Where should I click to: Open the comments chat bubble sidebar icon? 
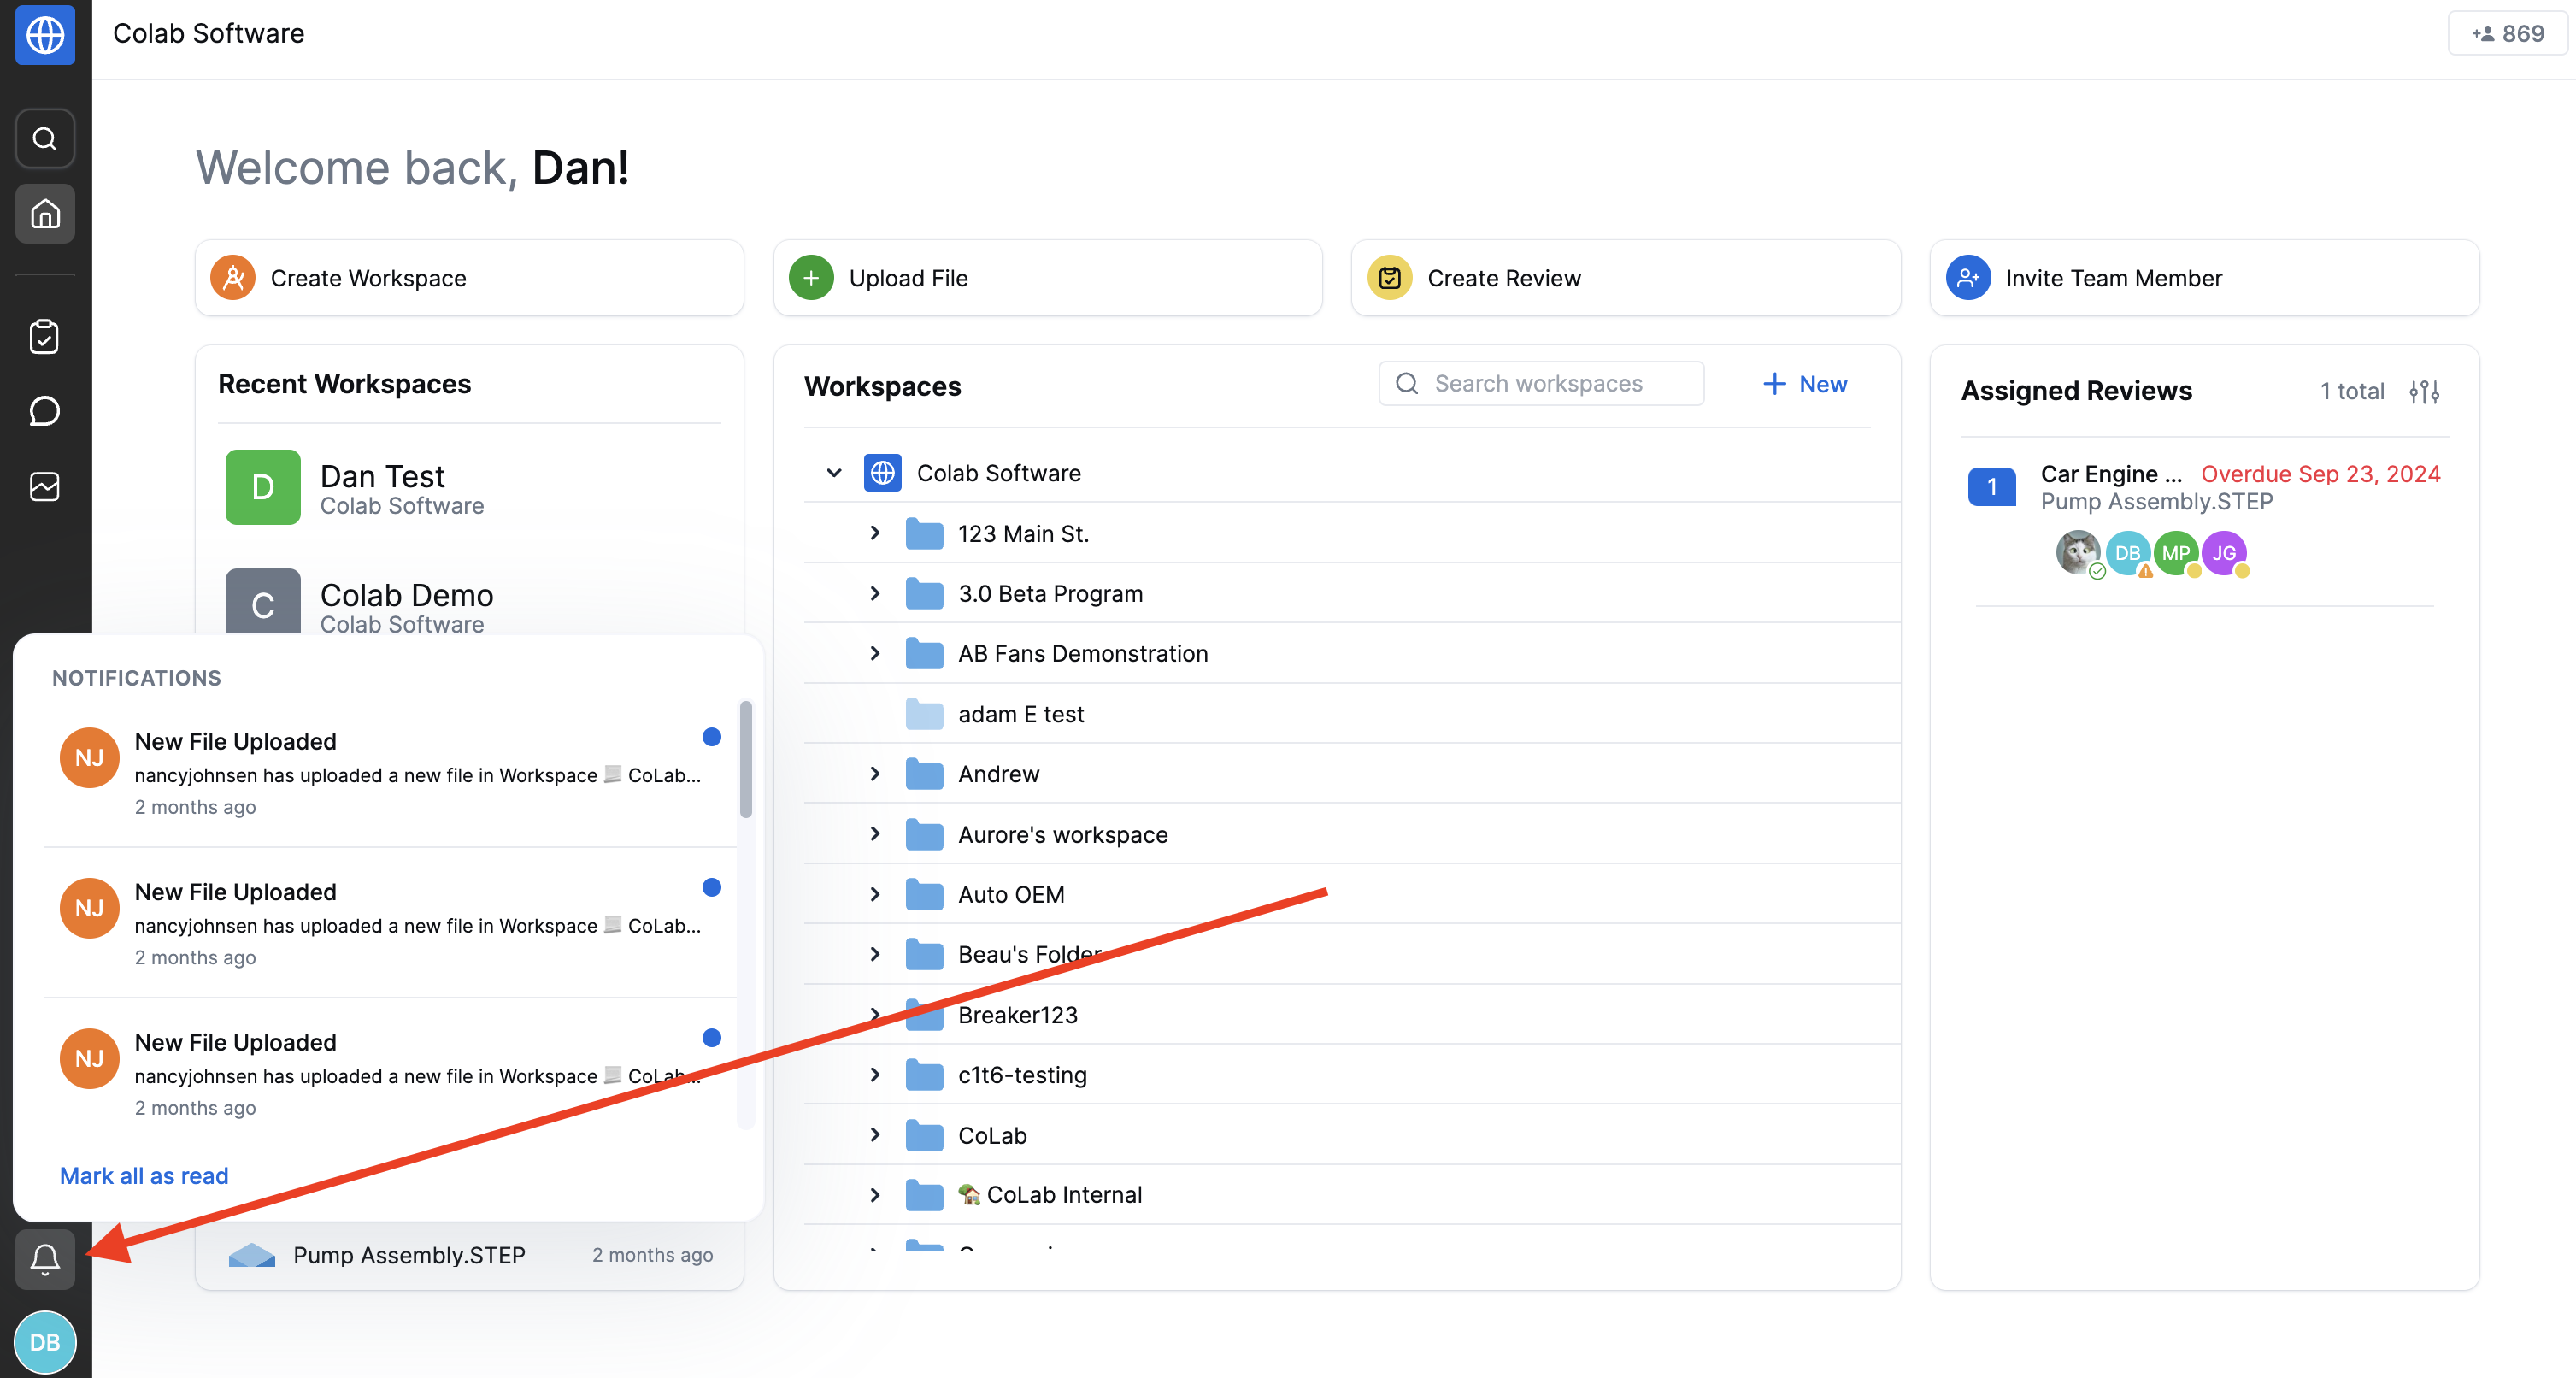coord(45,411)
